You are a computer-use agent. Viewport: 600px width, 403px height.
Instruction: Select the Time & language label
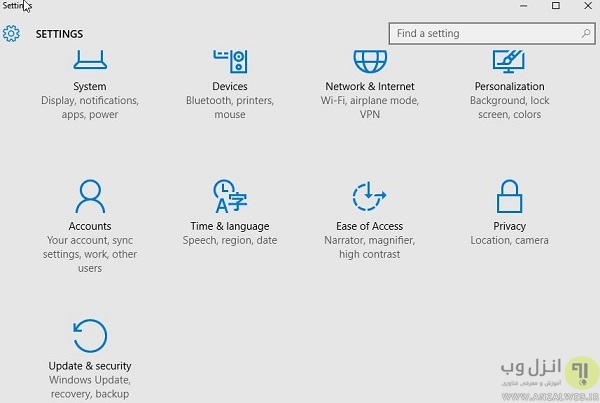(230, 227)
